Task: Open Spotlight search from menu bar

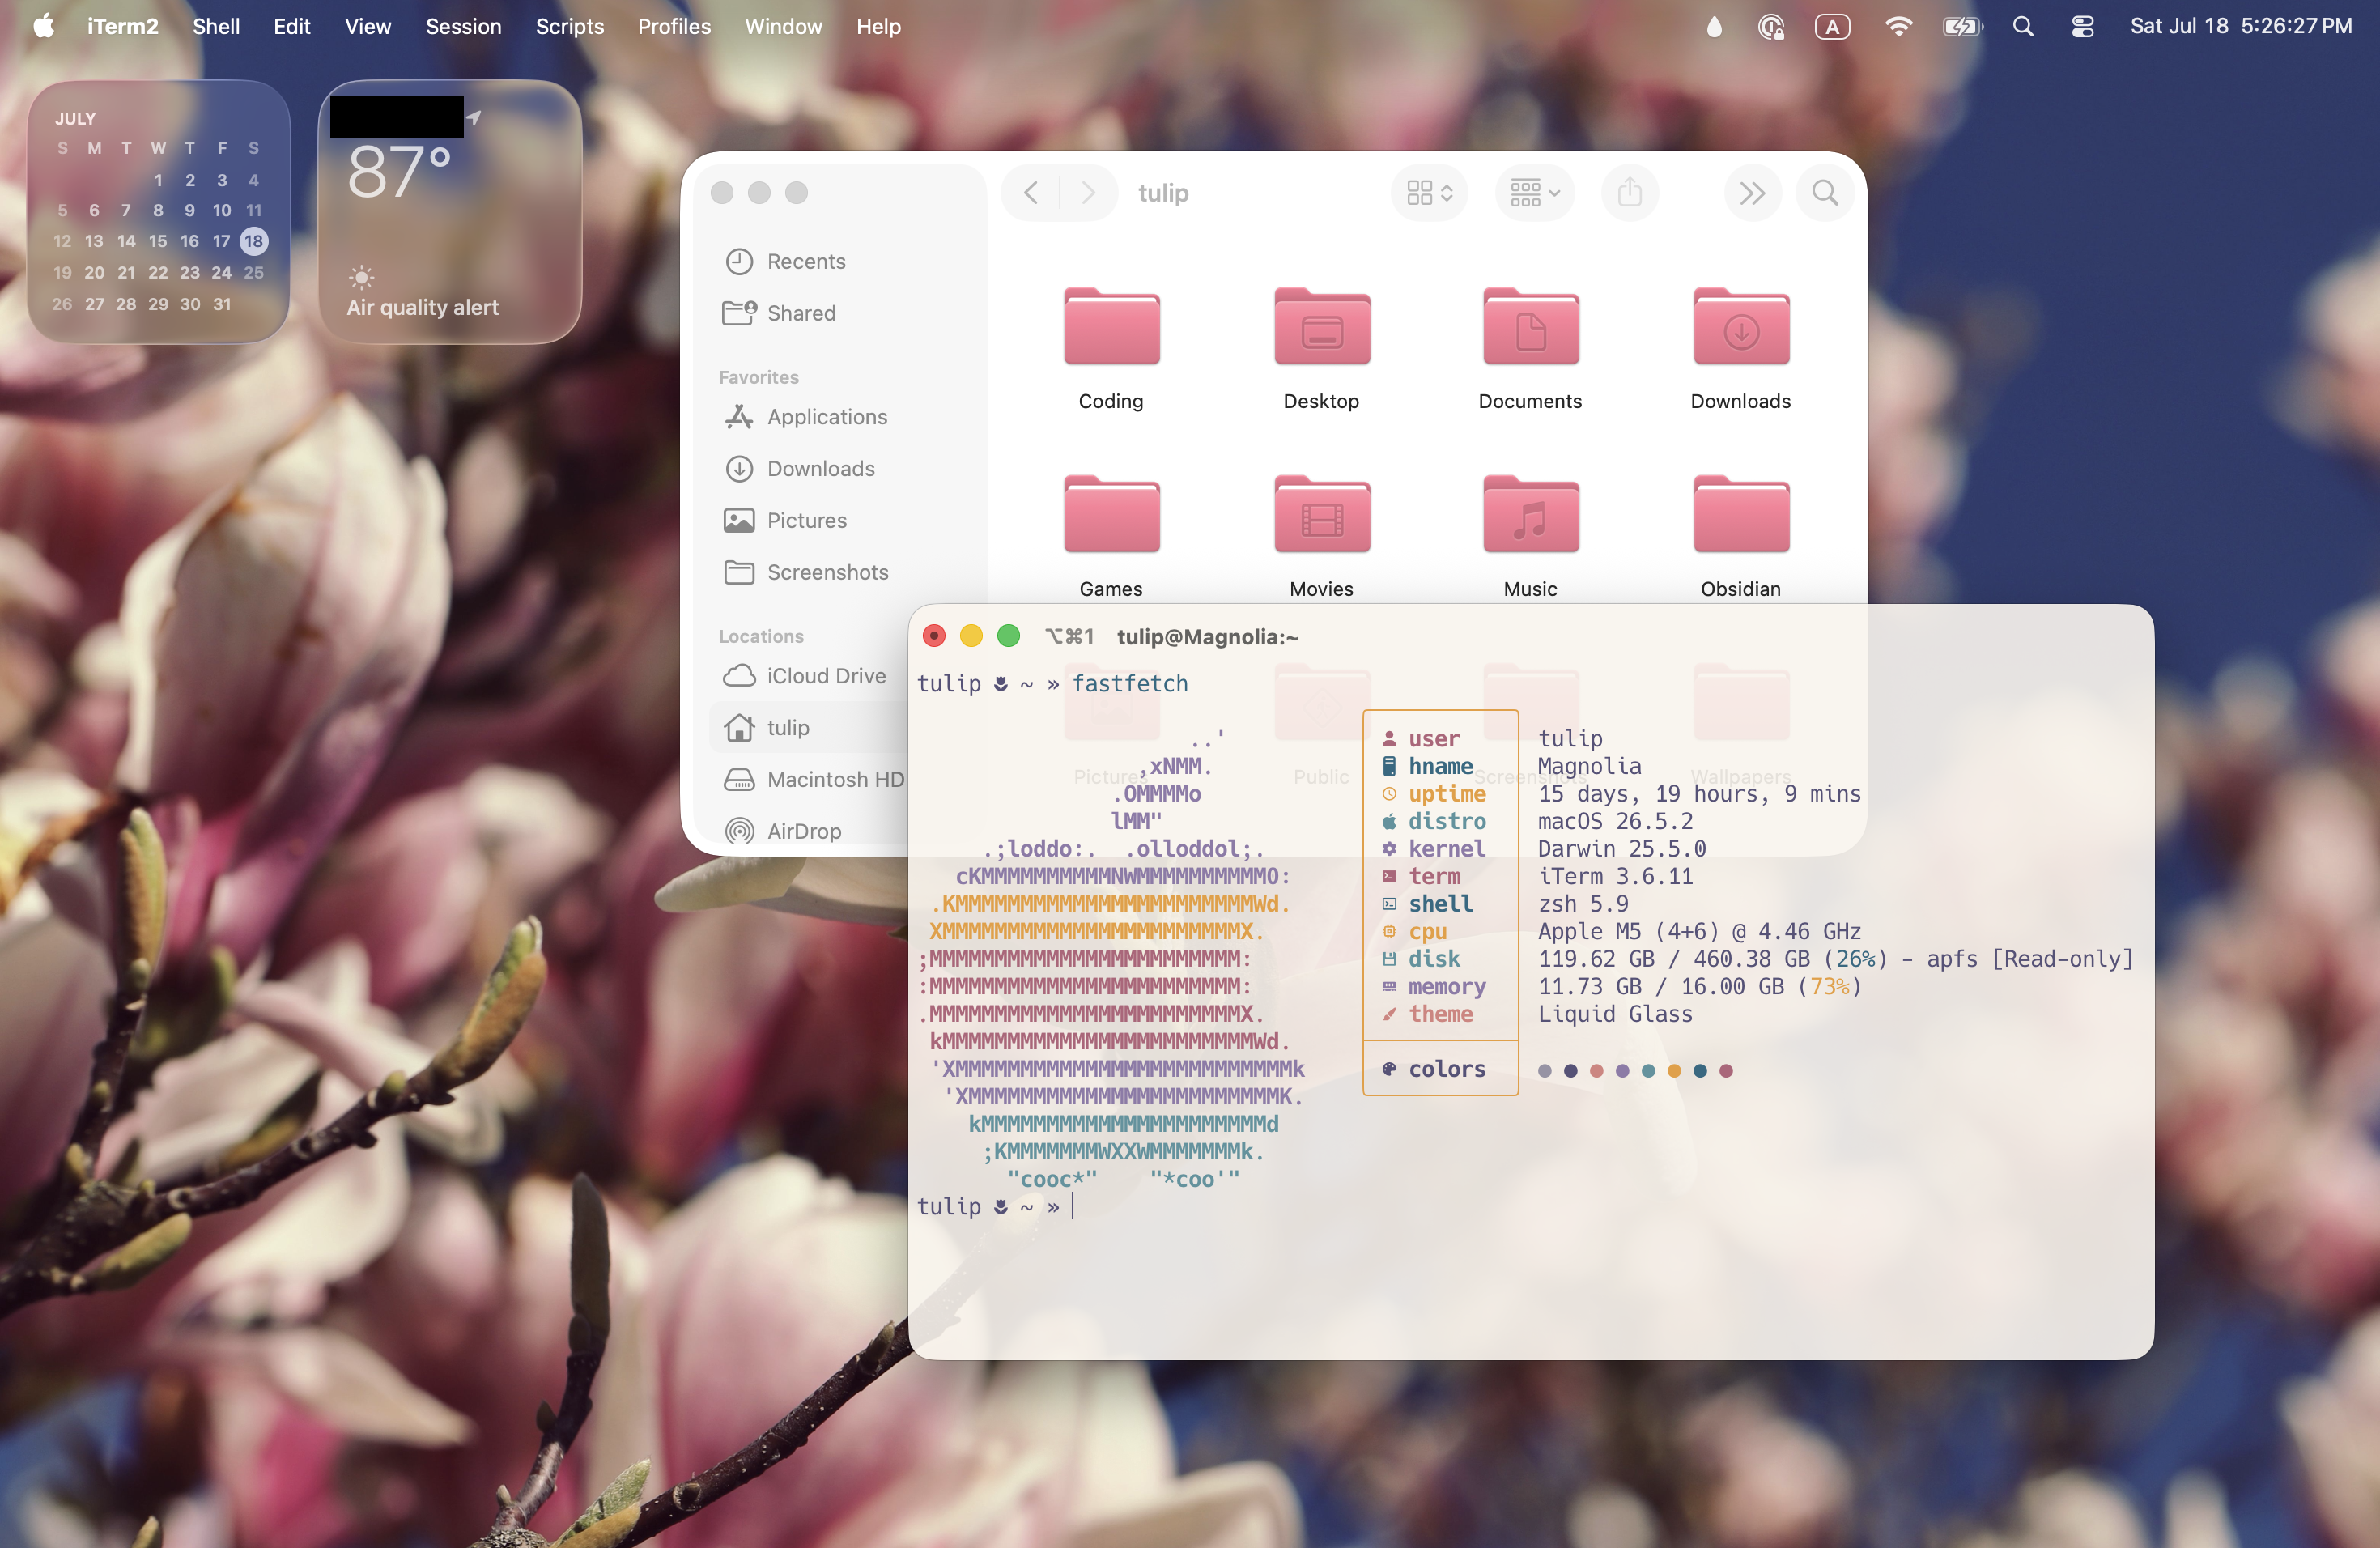Action: [x=2023, y=27]
